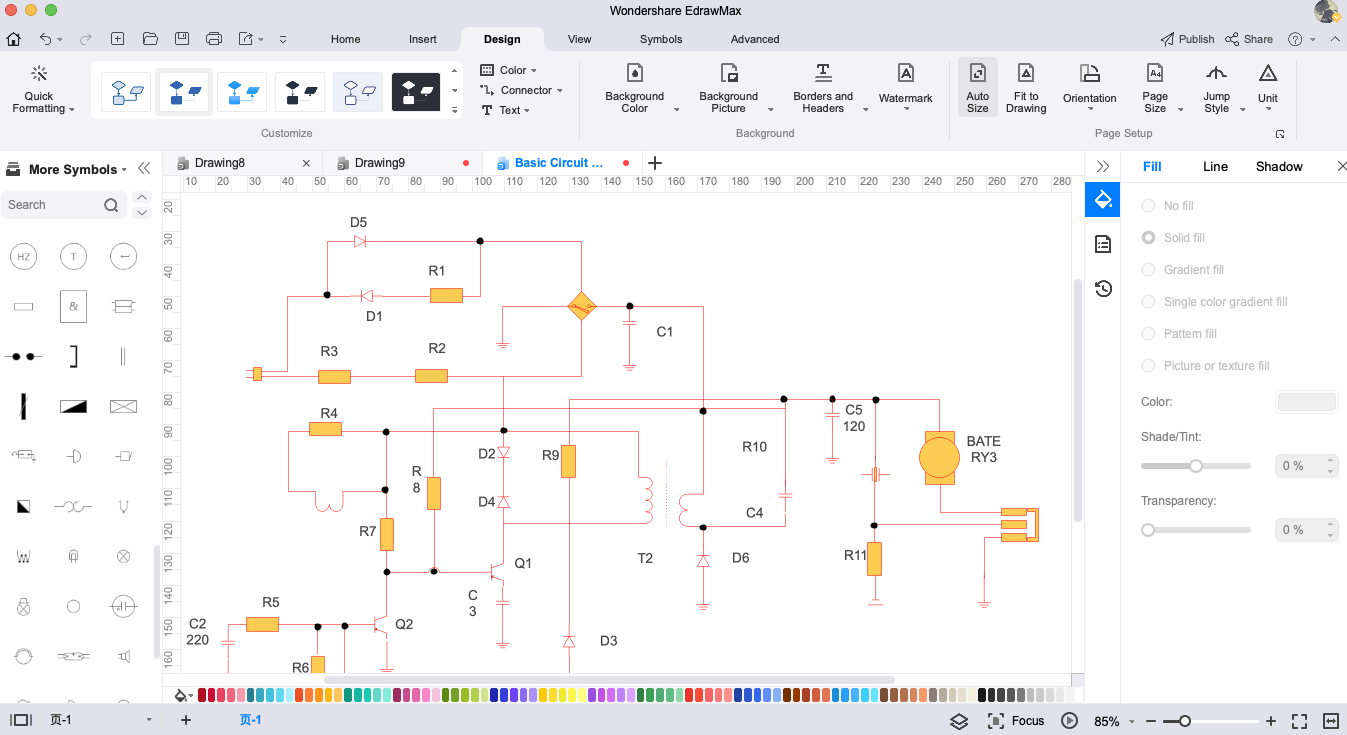Open the page properties list panel icon

(1103, 244)
